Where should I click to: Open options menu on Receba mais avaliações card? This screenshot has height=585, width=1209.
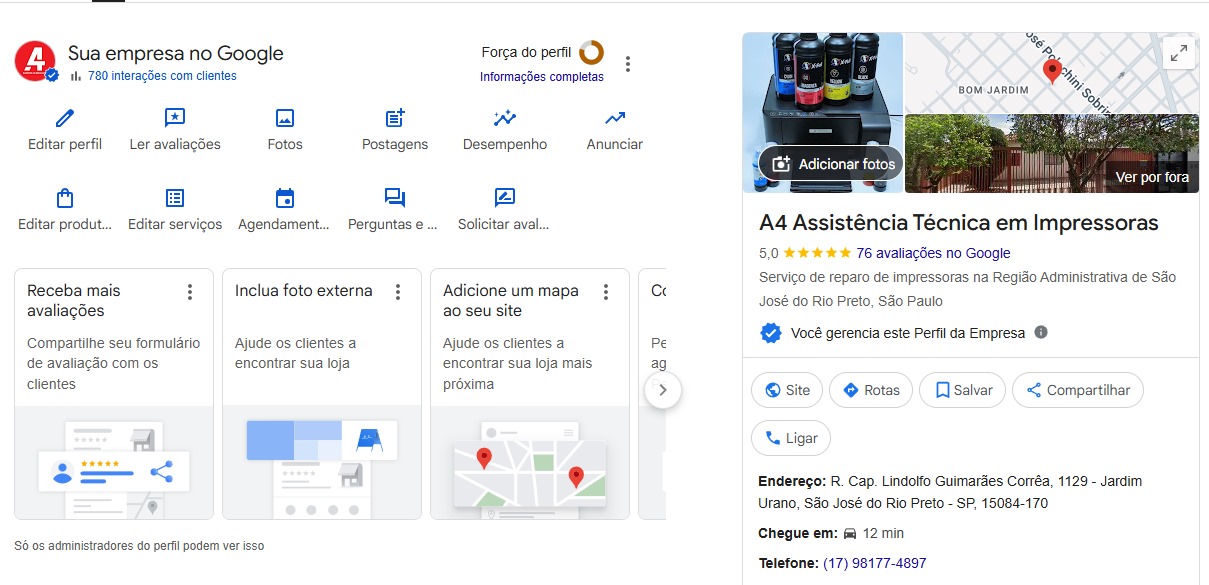click(190, 292)
